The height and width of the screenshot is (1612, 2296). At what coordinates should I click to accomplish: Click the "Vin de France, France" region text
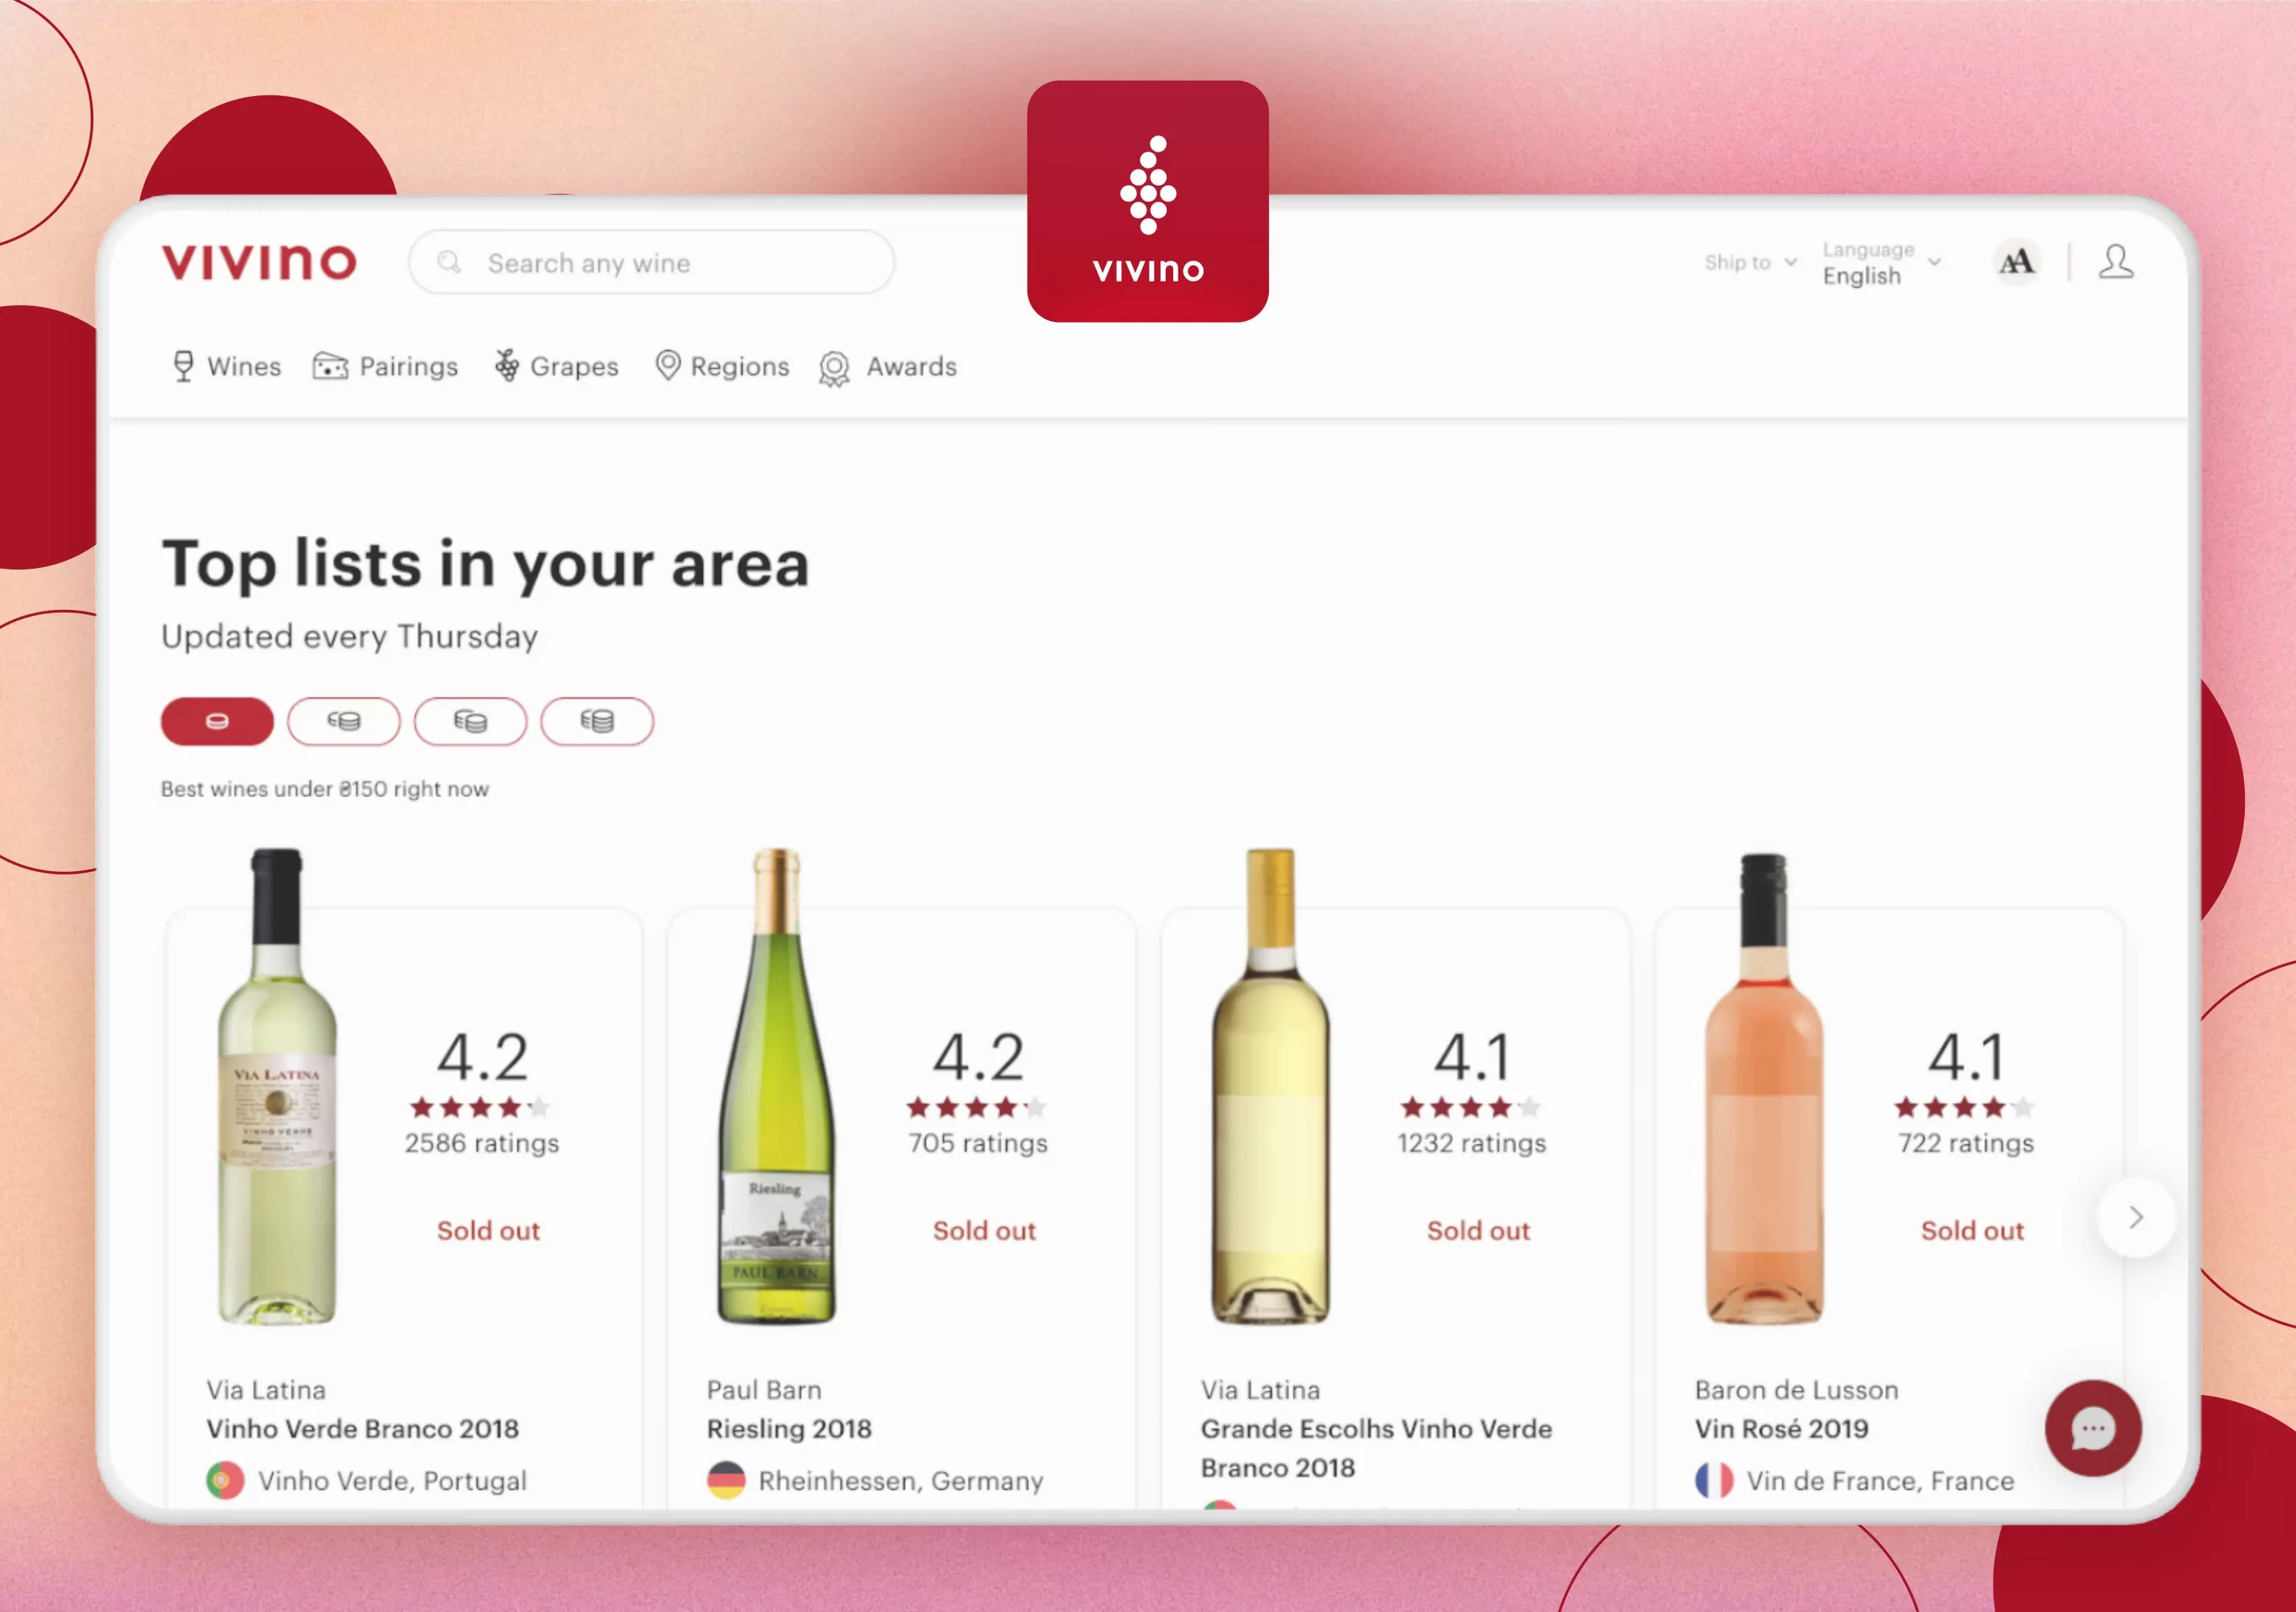pos(1880,1480)
